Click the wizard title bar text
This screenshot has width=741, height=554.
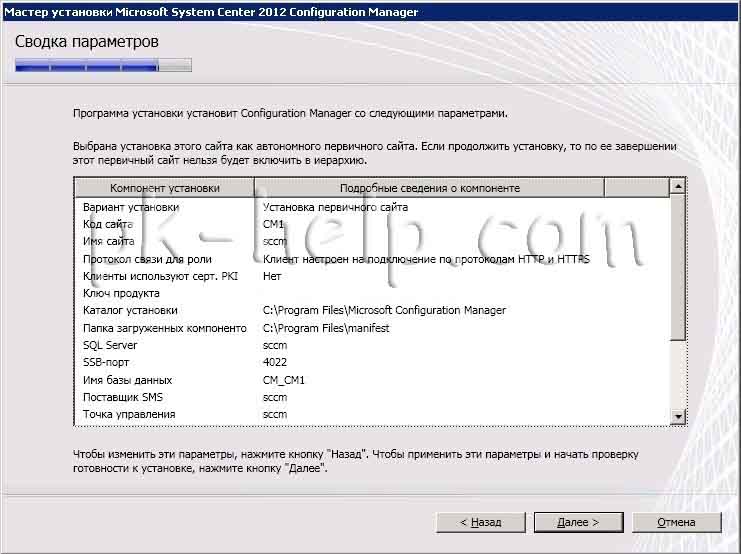[x=211, y=12]
